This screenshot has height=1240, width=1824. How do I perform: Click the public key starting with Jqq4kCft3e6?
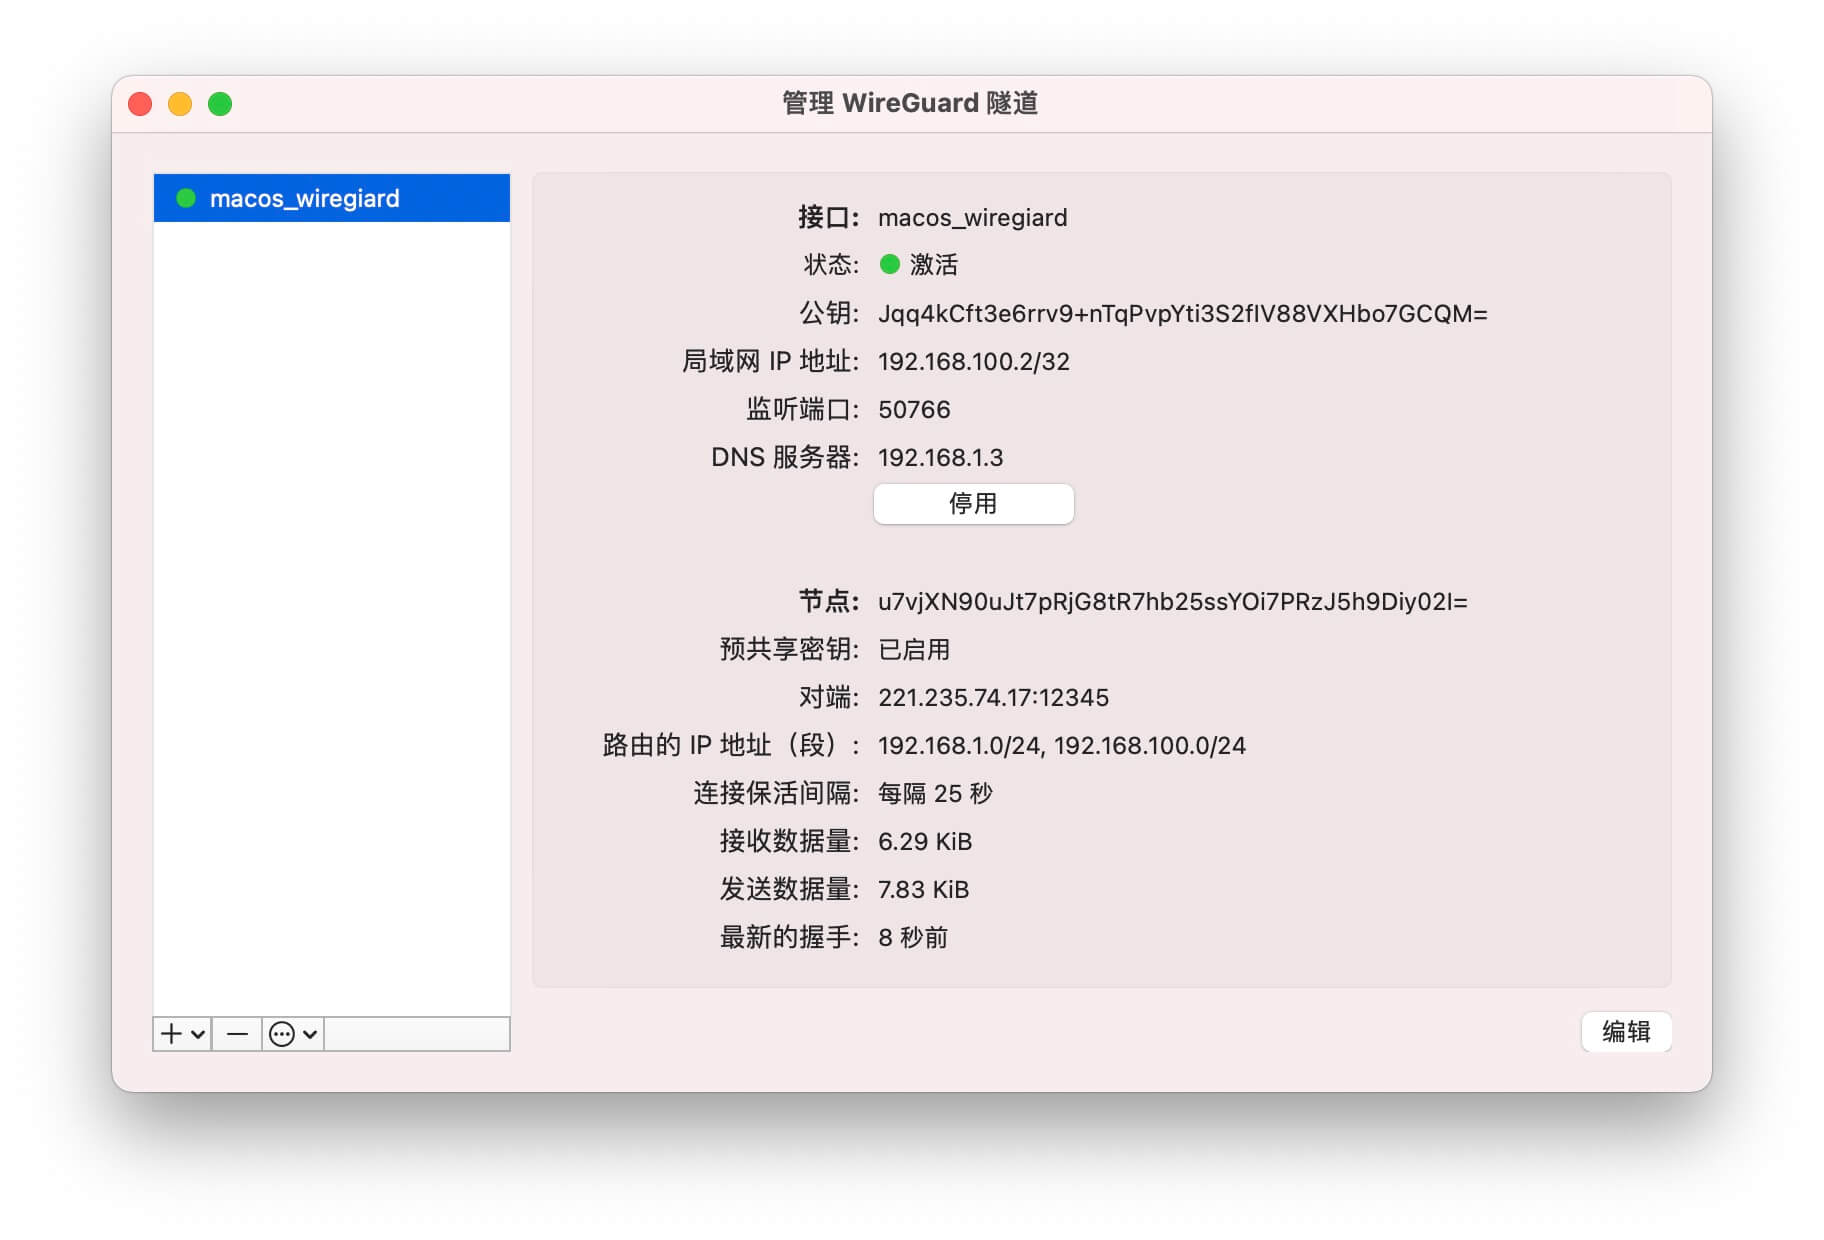1183,314
